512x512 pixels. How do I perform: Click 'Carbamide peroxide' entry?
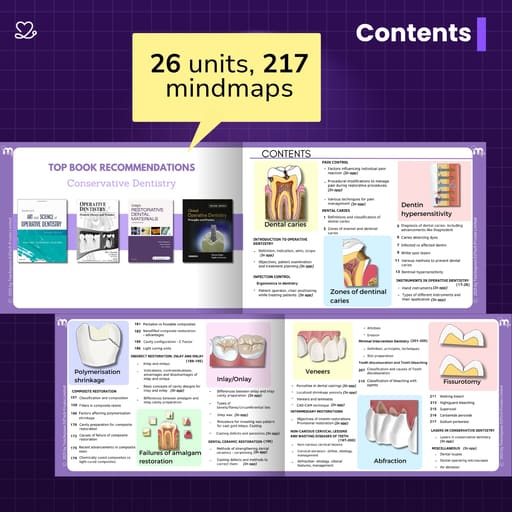[x=456, y=415]
